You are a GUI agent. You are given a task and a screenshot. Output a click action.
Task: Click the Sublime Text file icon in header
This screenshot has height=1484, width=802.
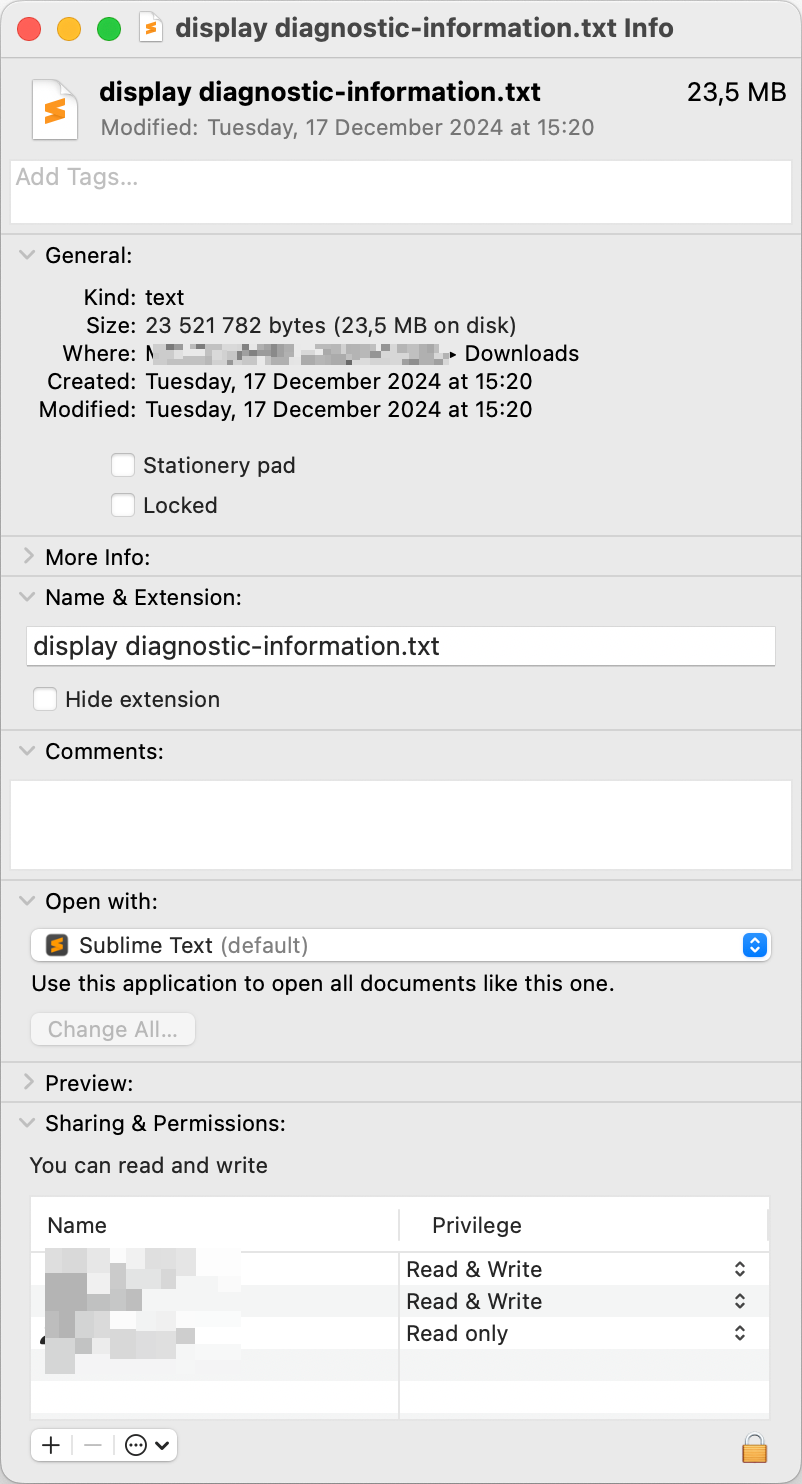coord(55,109)
